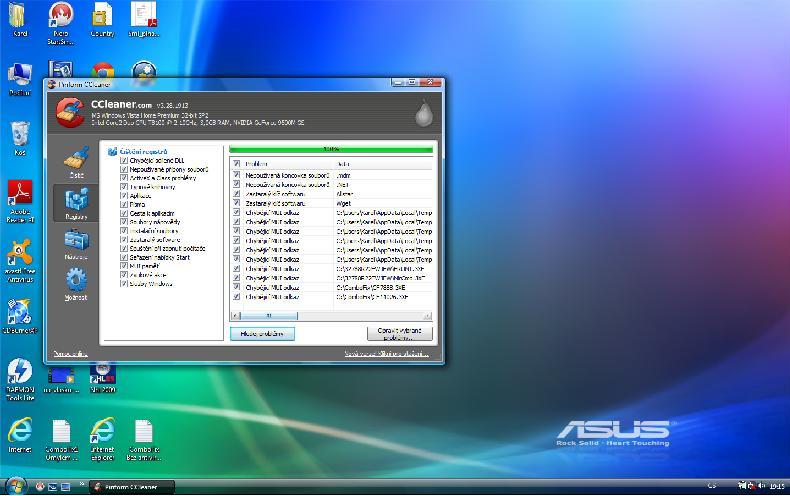Click the CCleaner logo in the header

pyautogui.click(x=70, y=112)
